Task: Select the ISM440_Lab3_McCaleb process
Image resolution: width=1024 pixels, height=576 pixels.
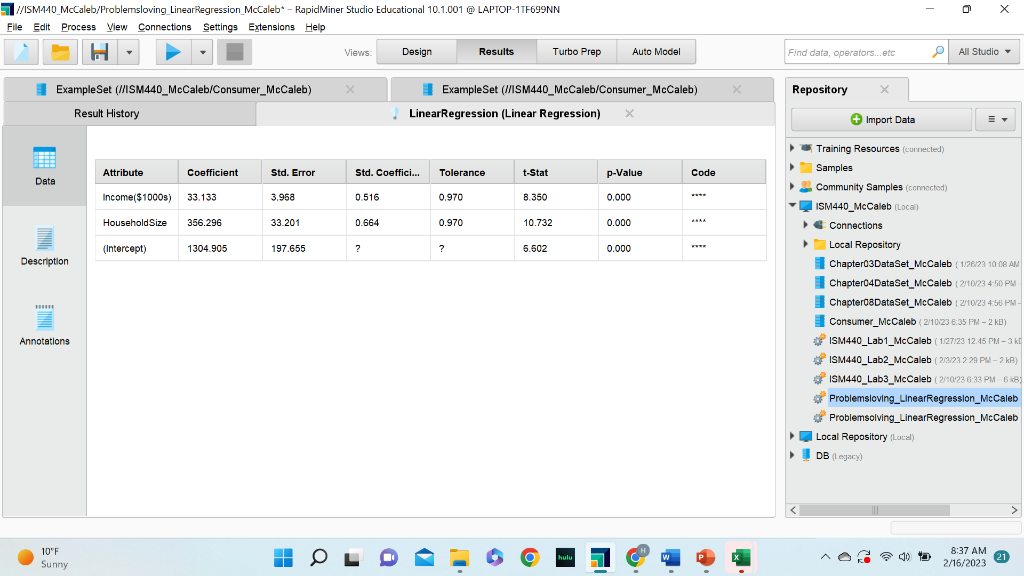Action: coord(880,379)
